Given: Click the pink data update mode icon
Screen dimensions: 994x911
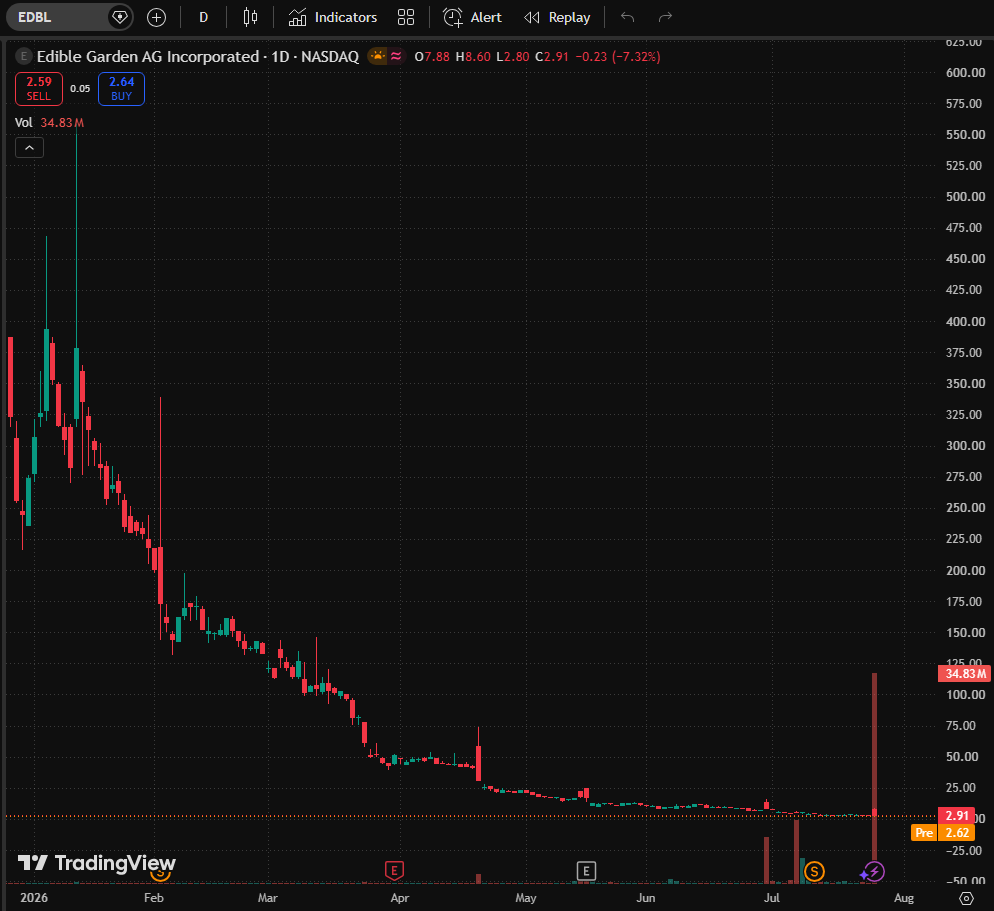Looking at the screenshot, I should pyautogui.click(x=396, y=56).
